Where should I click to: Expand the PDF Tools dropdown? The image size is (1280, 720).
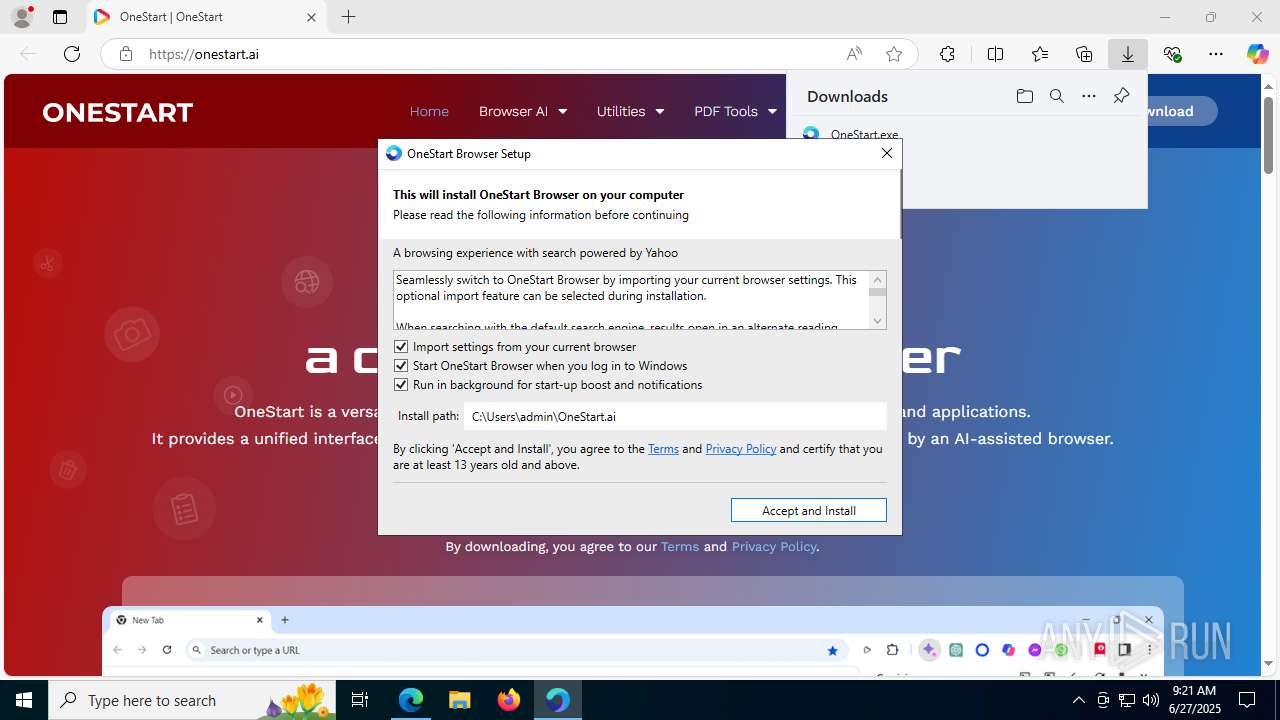point(735,111)
